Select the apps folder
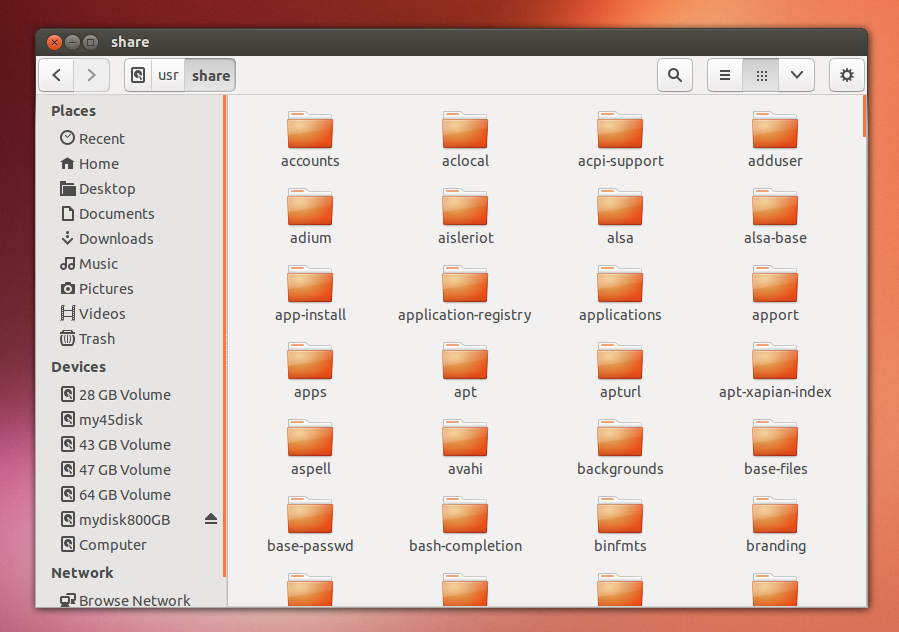Image resolution: width=899 pixels, height=632 pixels. click(x=310, y=371)
